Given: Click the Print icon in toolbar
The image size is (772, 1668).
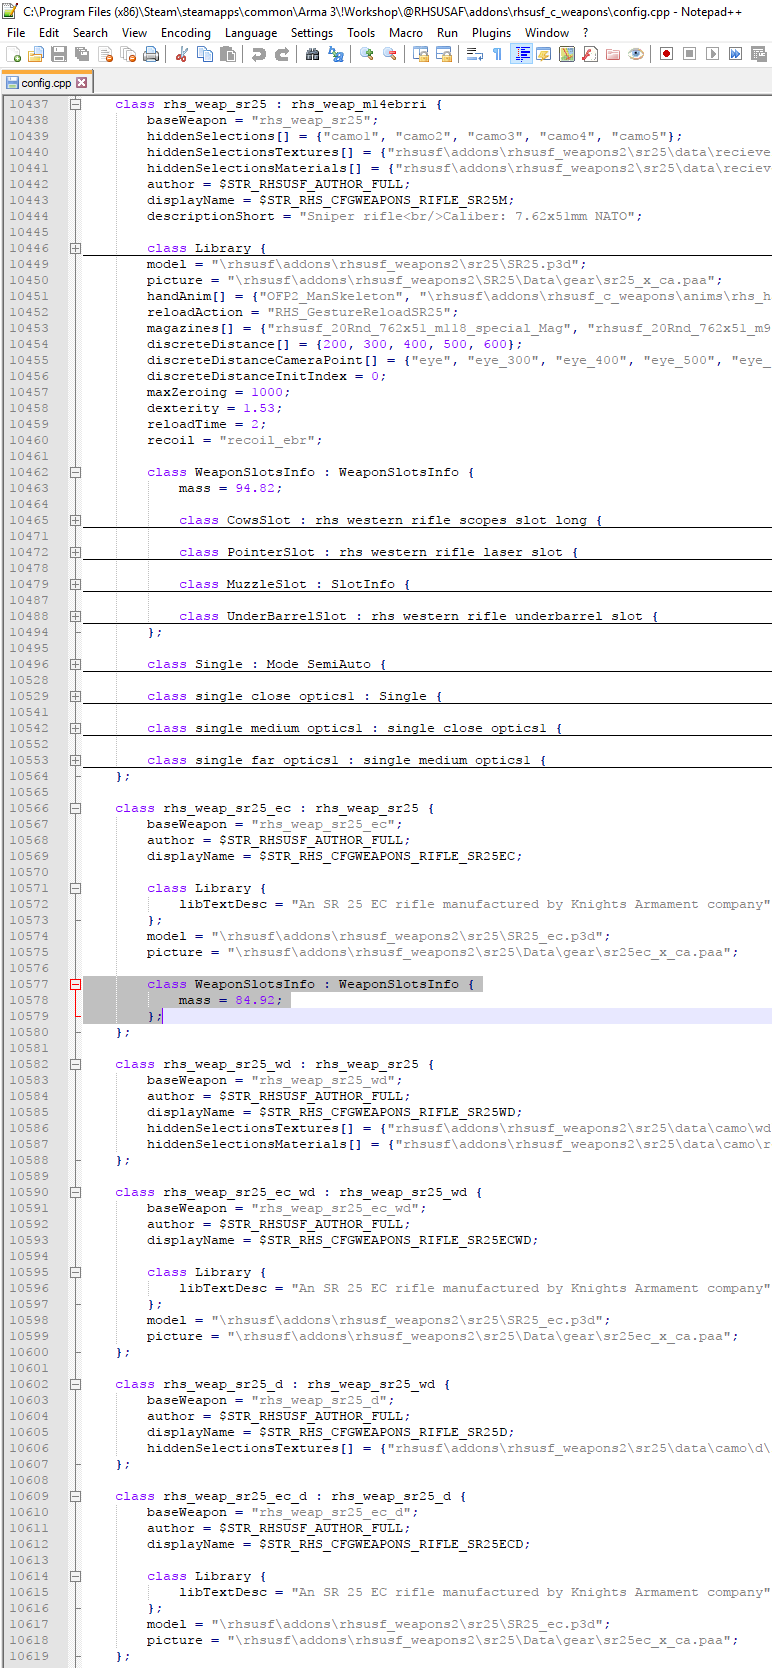Looking at the screenshot, I should [x=151, y=54].
